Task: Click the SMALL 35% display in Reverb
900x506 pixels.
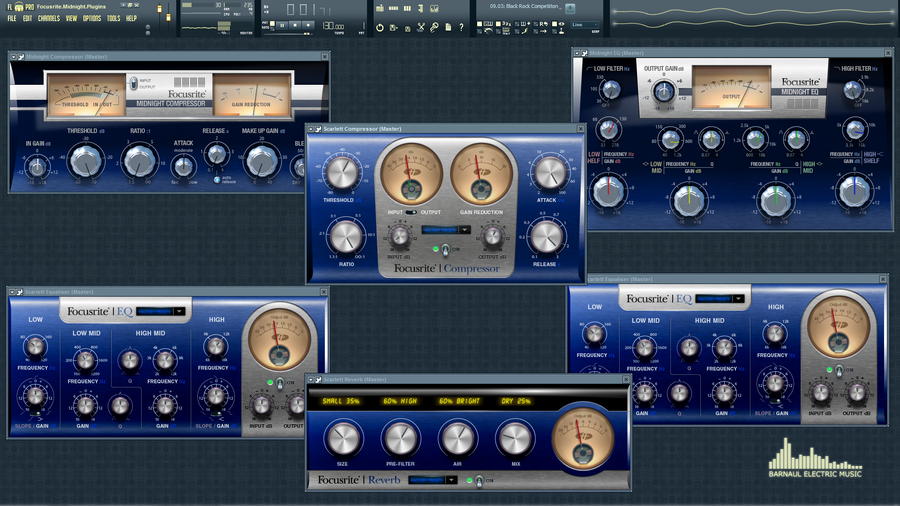Action: pos(341,401)
